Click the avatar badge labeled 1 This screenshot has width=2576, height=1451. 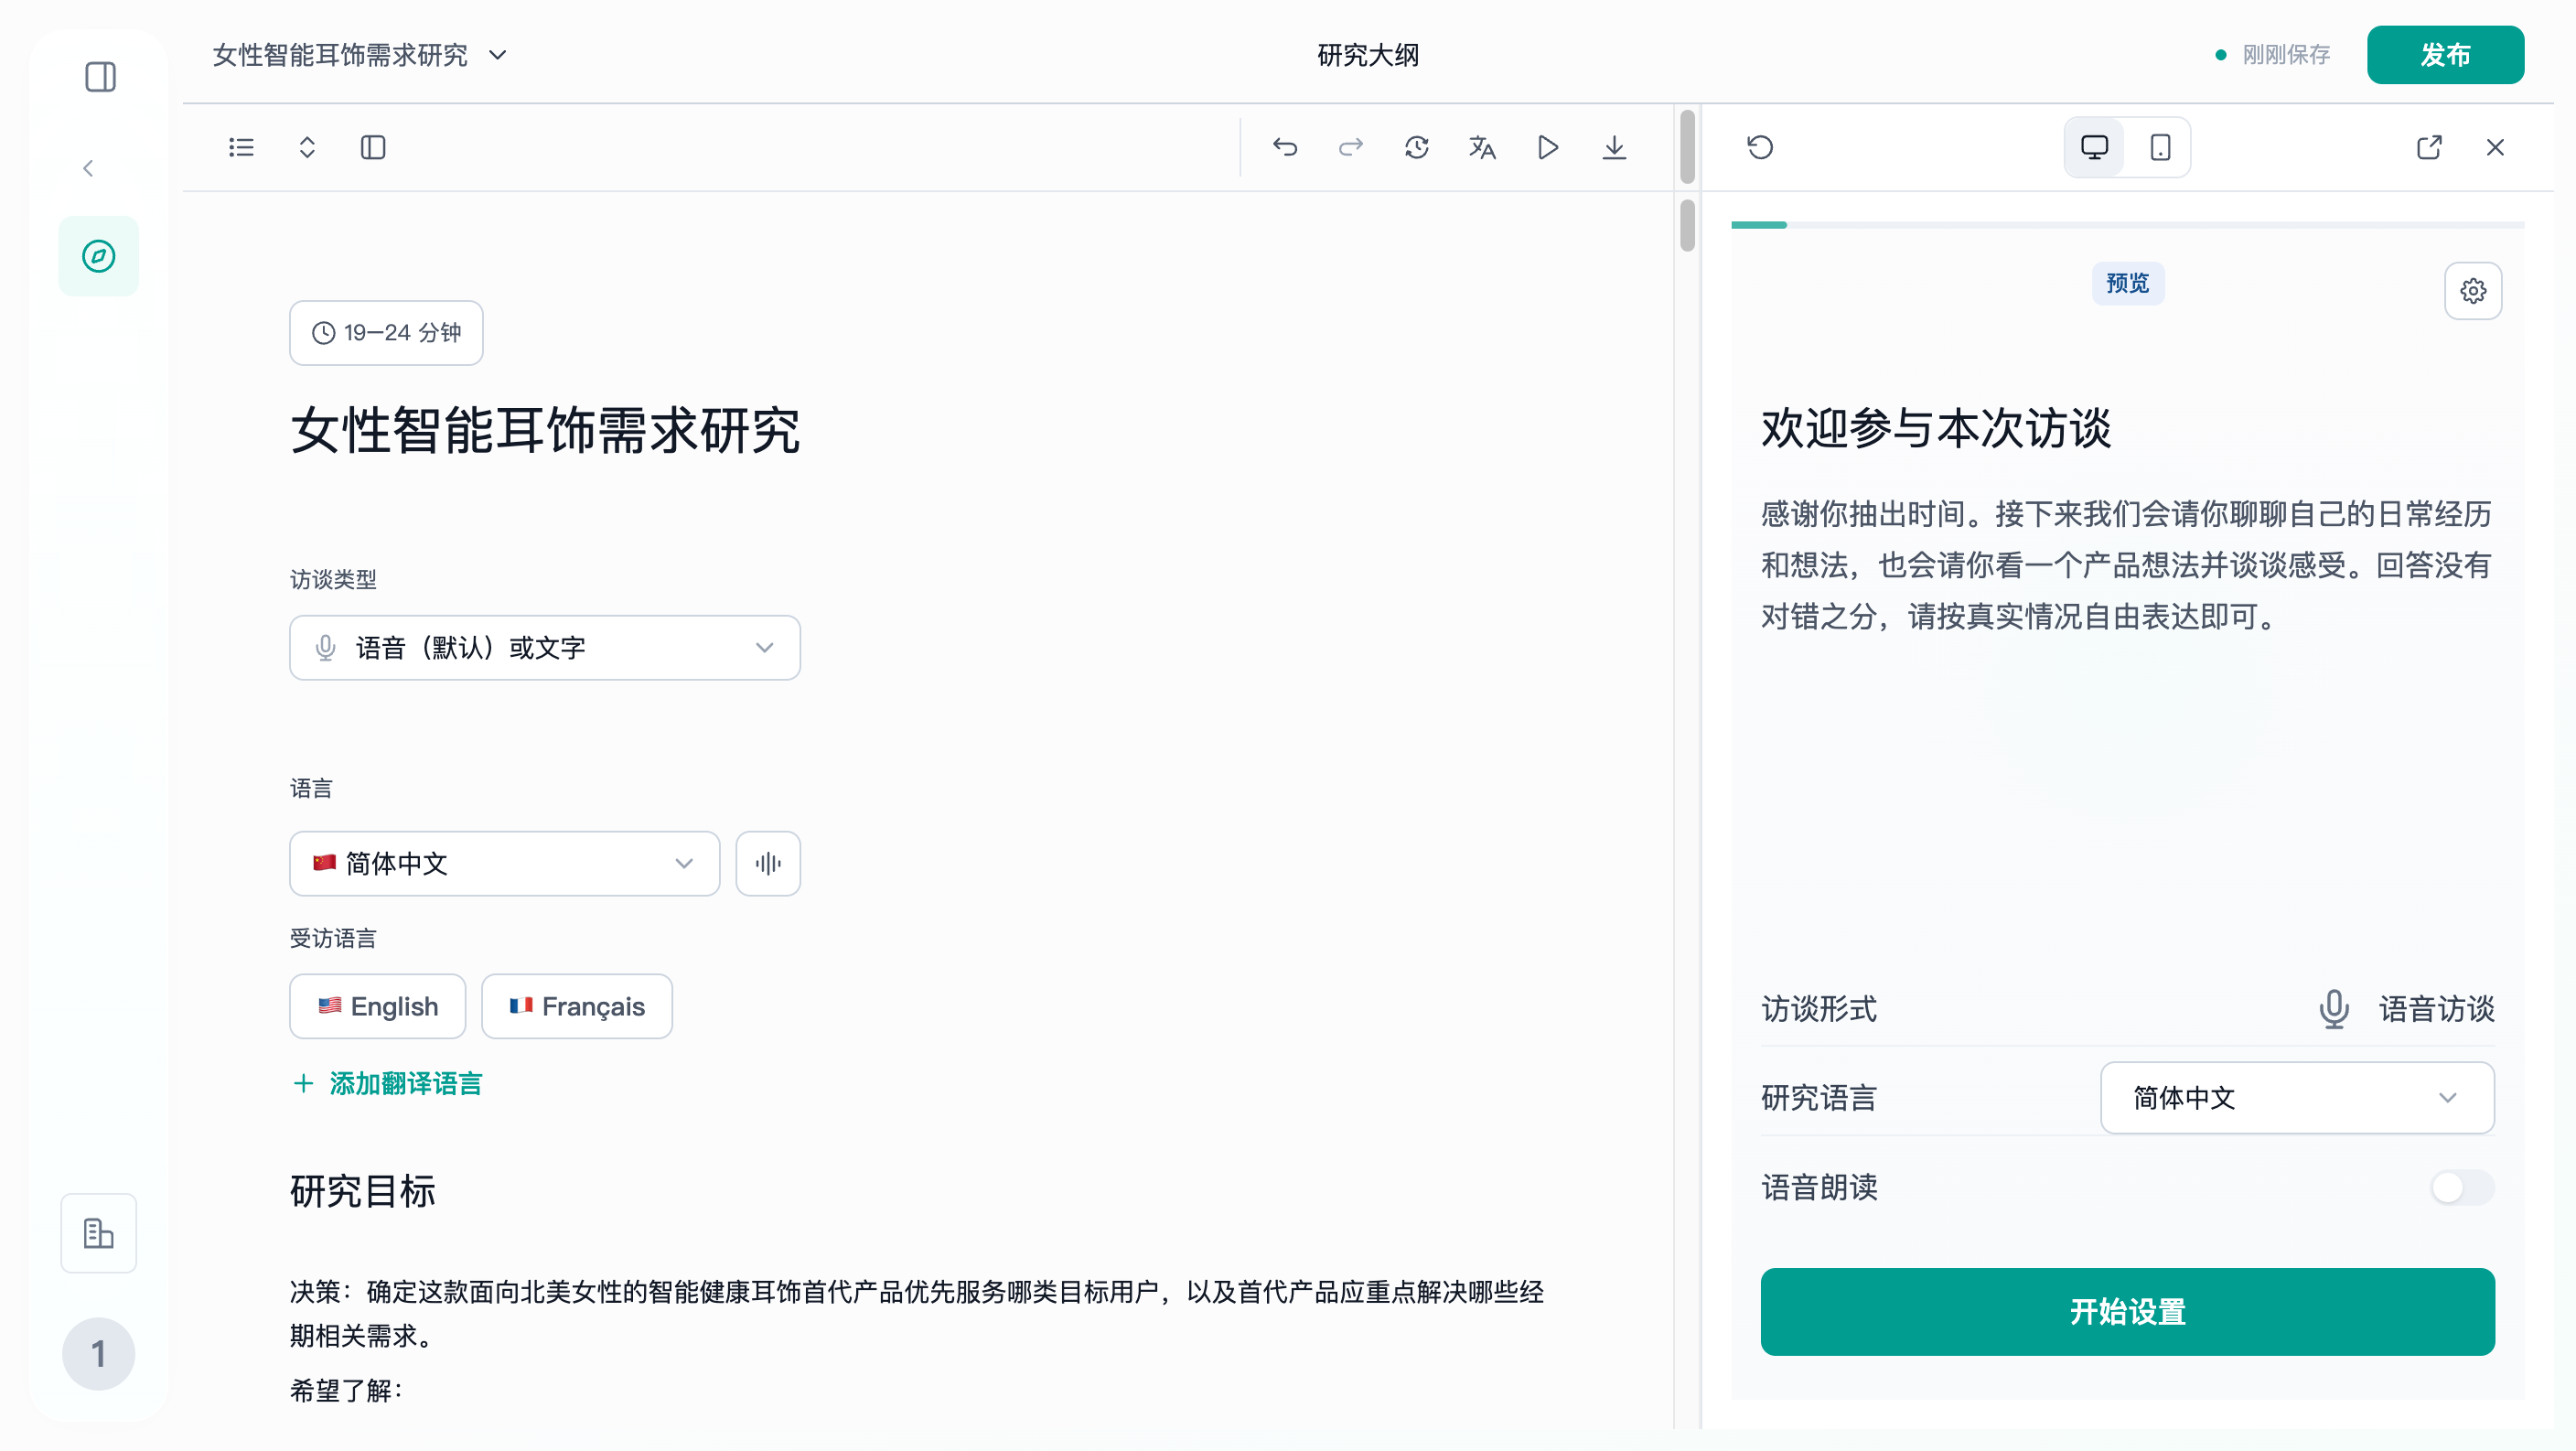pyautogui.click(x=98, y=1353)
